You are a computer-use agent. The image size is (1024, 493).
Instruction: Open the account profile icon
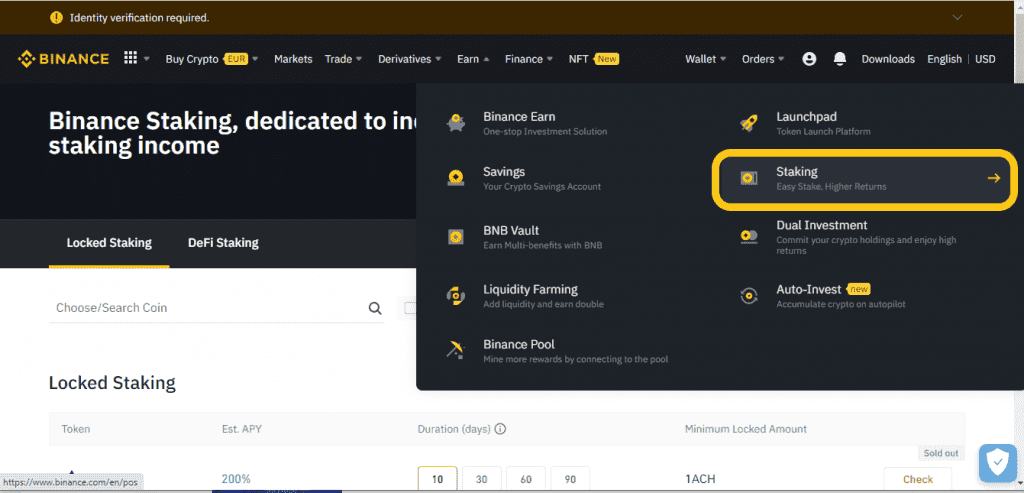tap(809, 59)
